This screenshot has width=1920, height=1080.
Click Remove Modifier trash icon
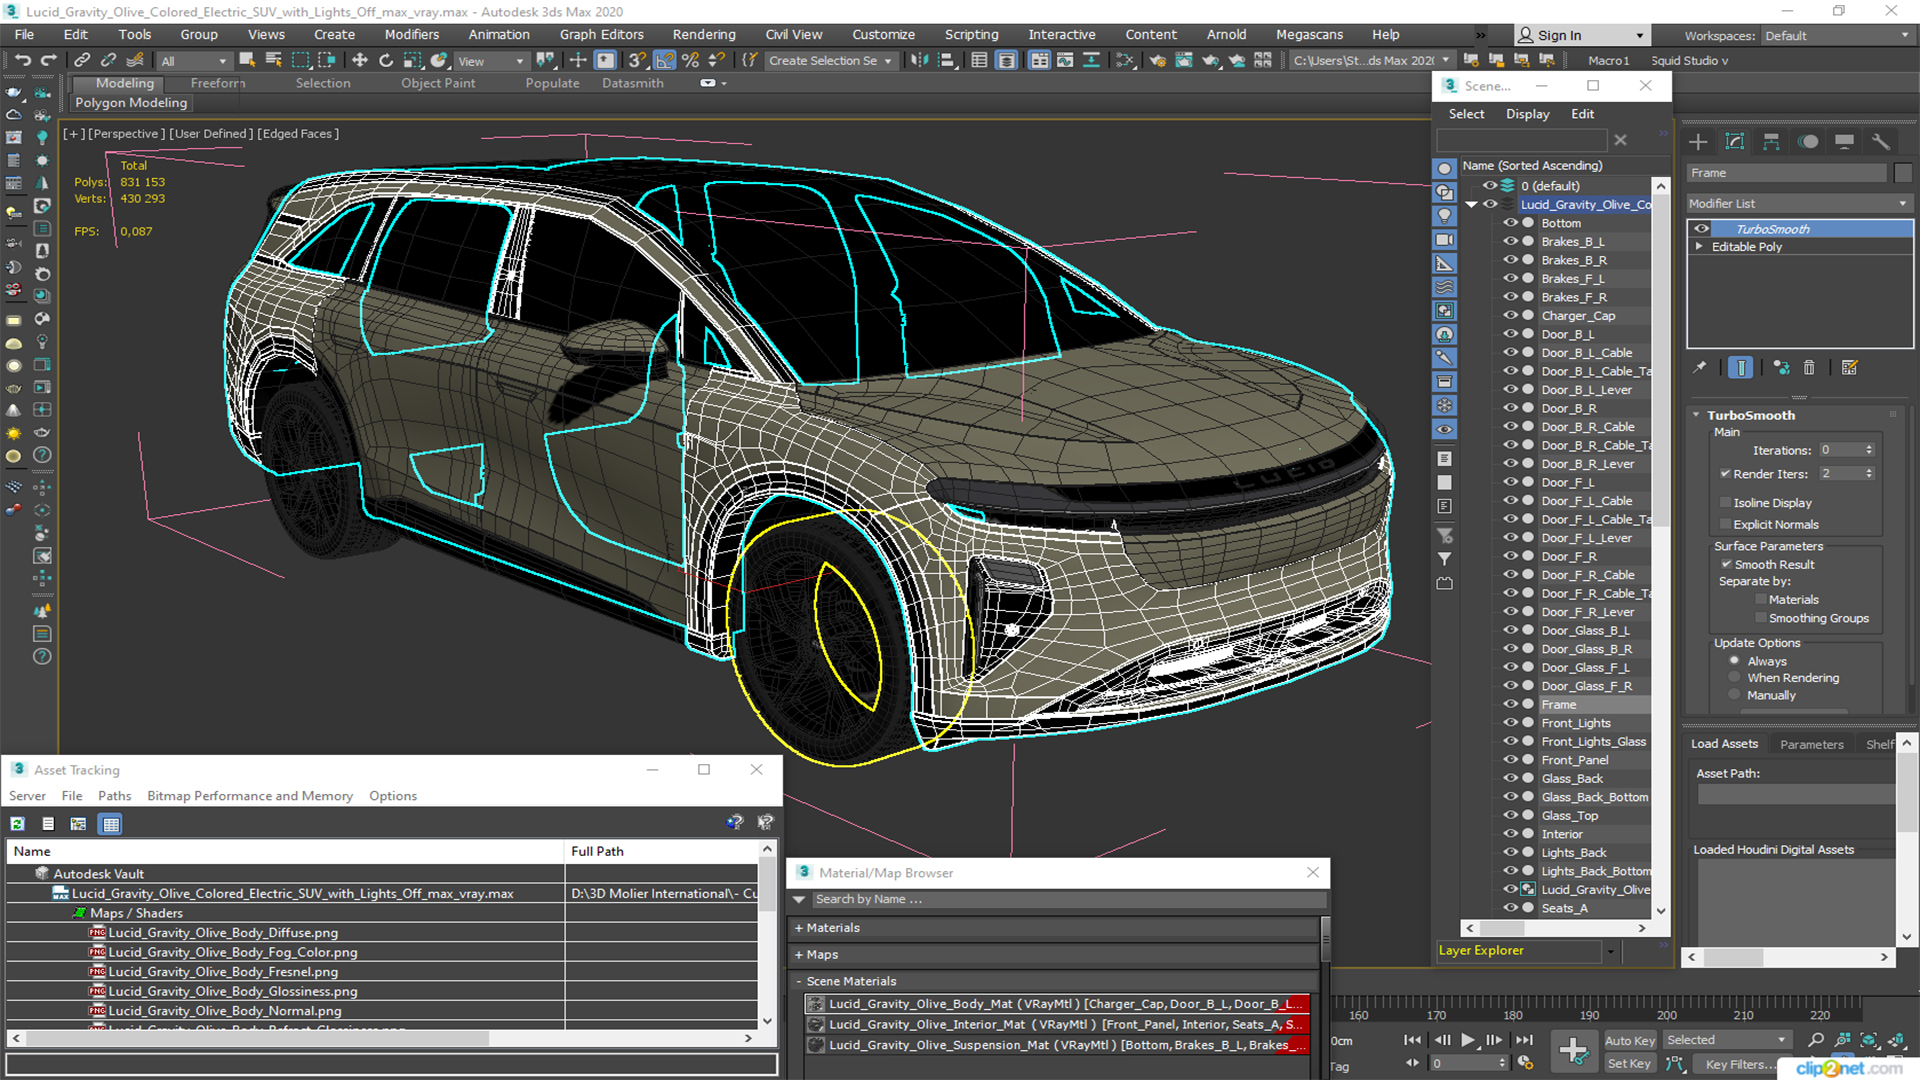(1809, 368)
